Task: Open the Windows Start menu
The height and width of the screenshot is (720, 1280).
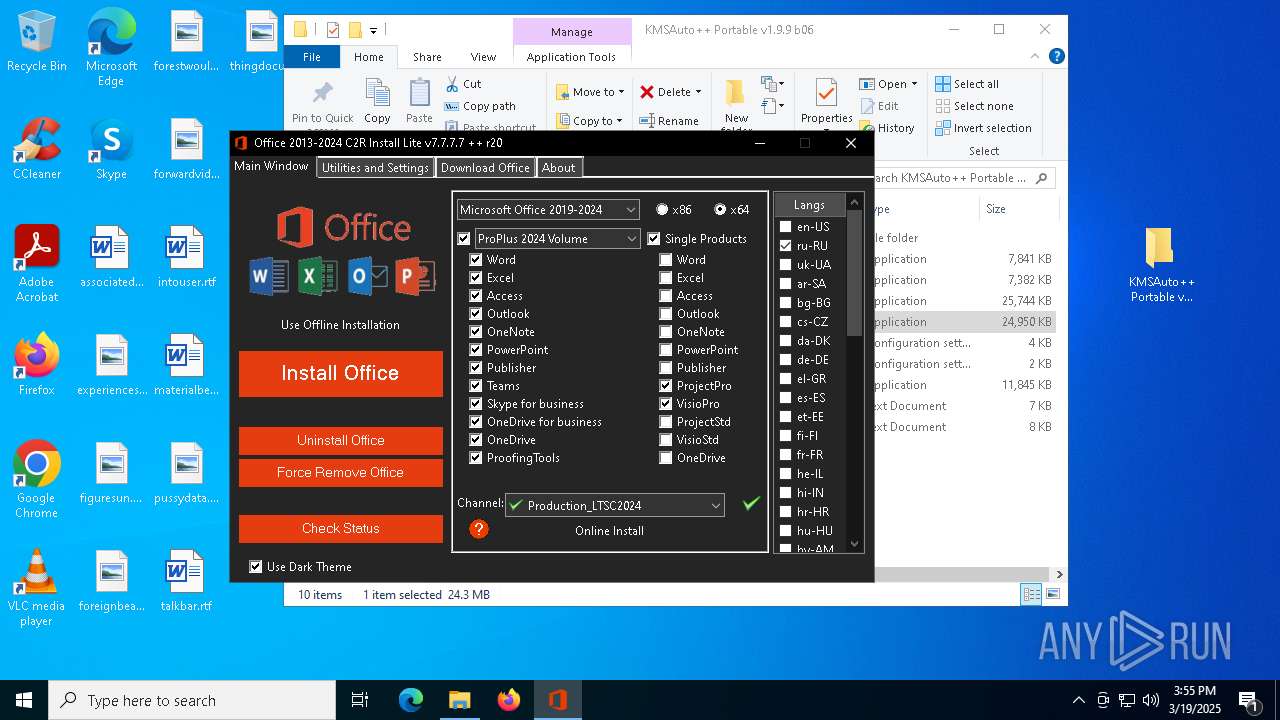Action: (x=23, y=700)
